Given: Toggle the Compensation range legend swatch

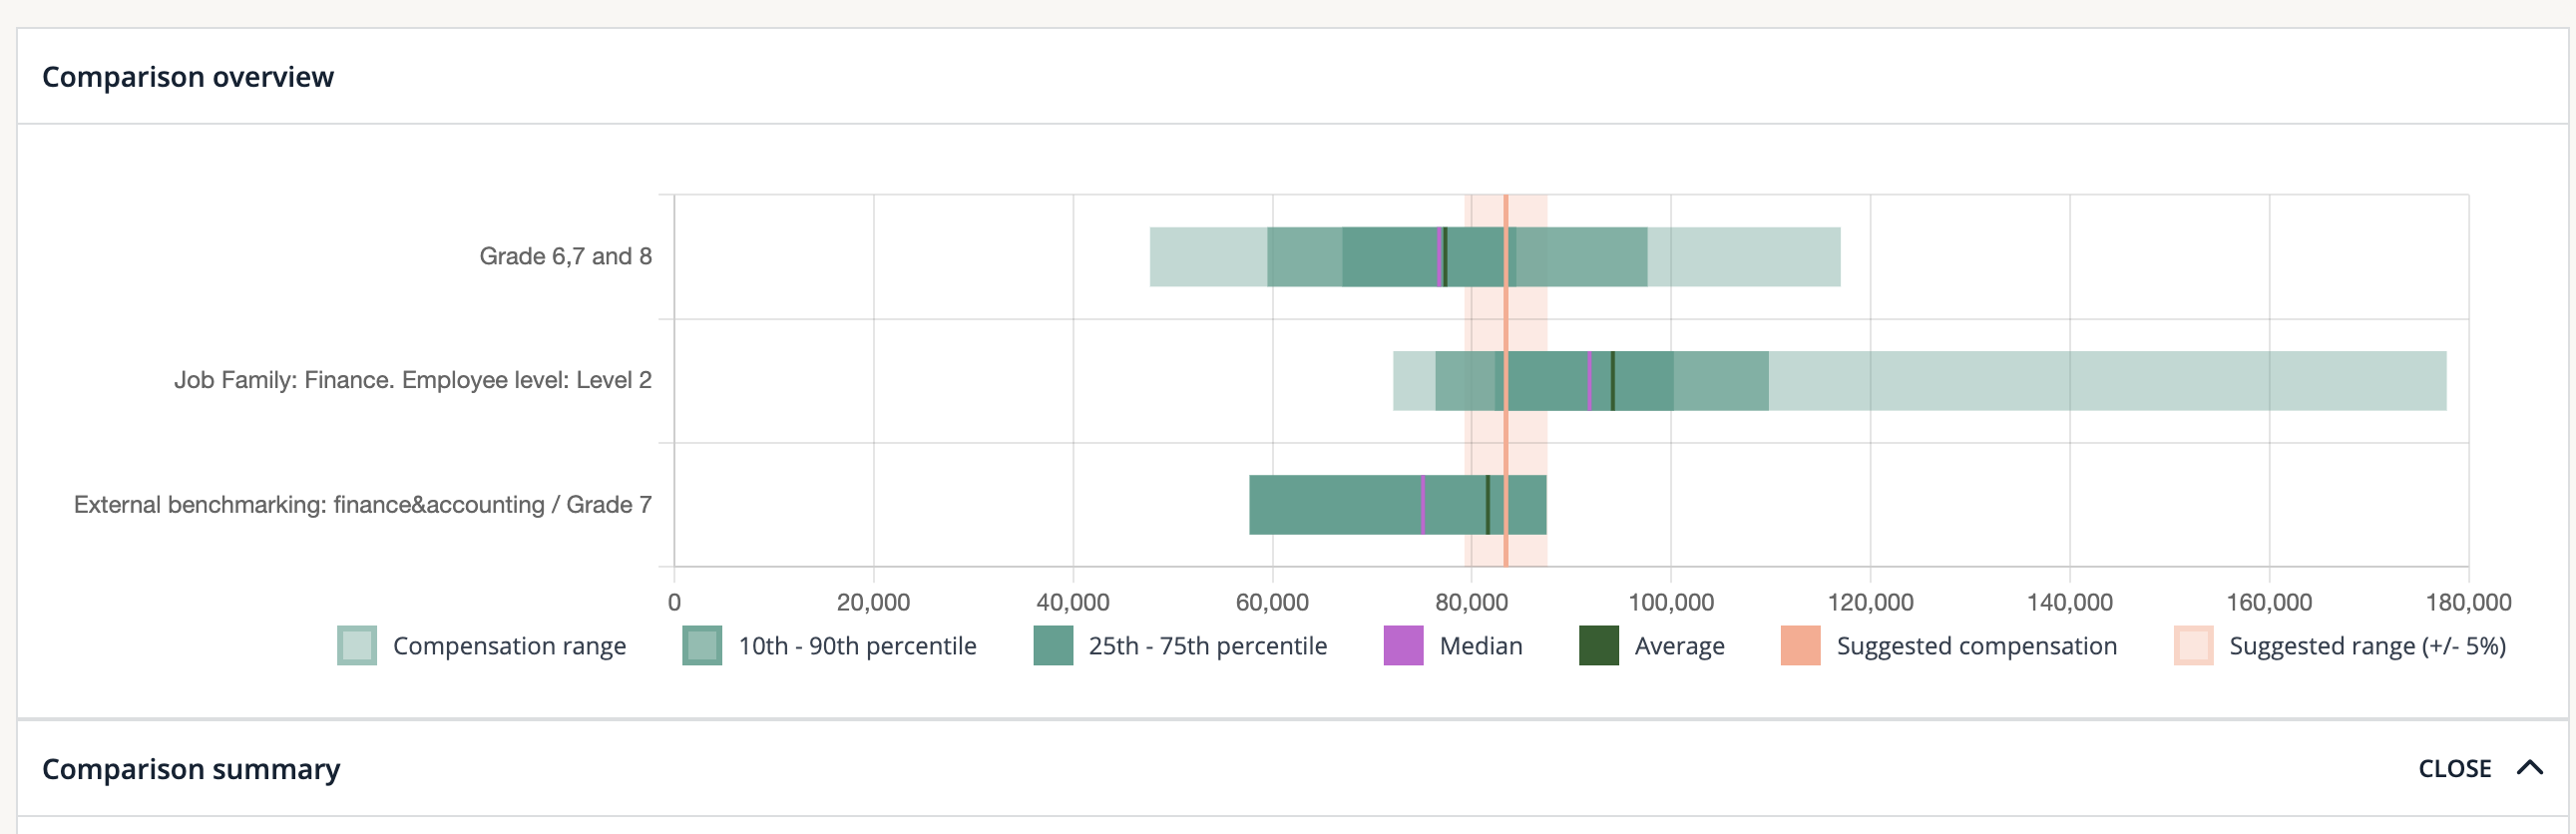Looking at the screenshot, I should click(x=357, y=646).
